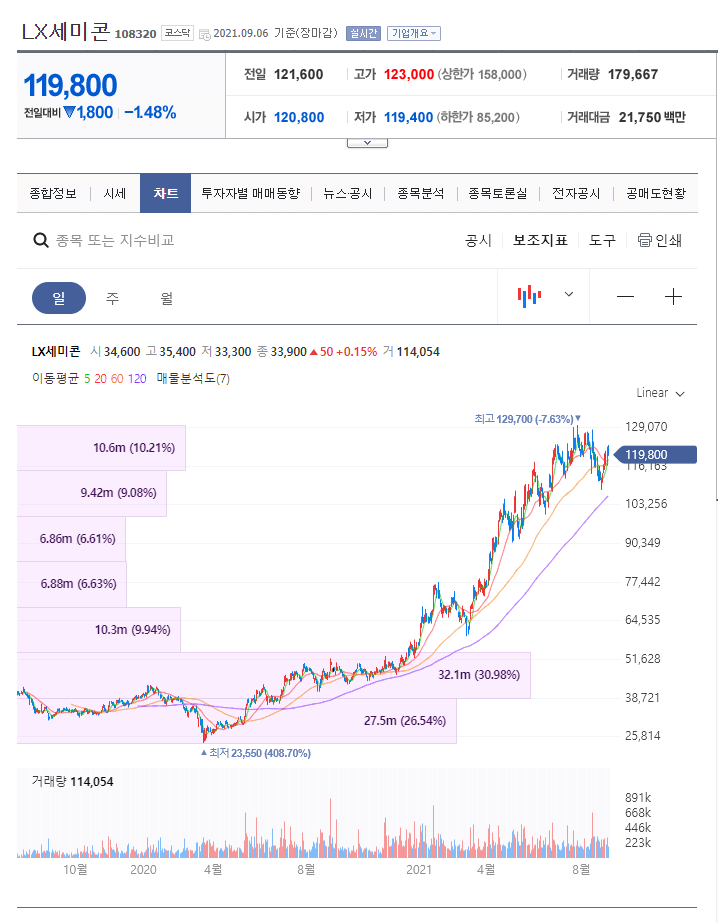The width and height of the screenshot is (718, 923).
Task: Click the 고가 123,000 value
Action: 408,74
